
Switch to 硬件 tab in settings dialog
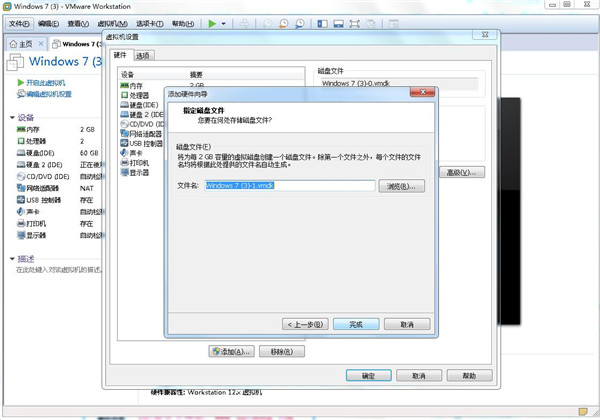(121, 55)
